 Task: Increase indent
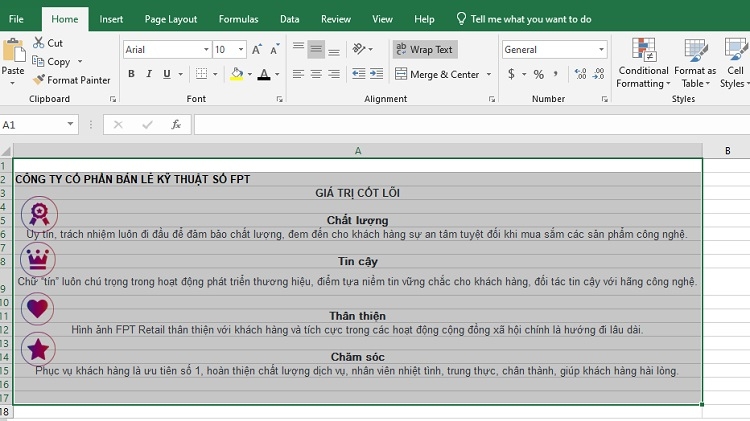tap(376, 74)
